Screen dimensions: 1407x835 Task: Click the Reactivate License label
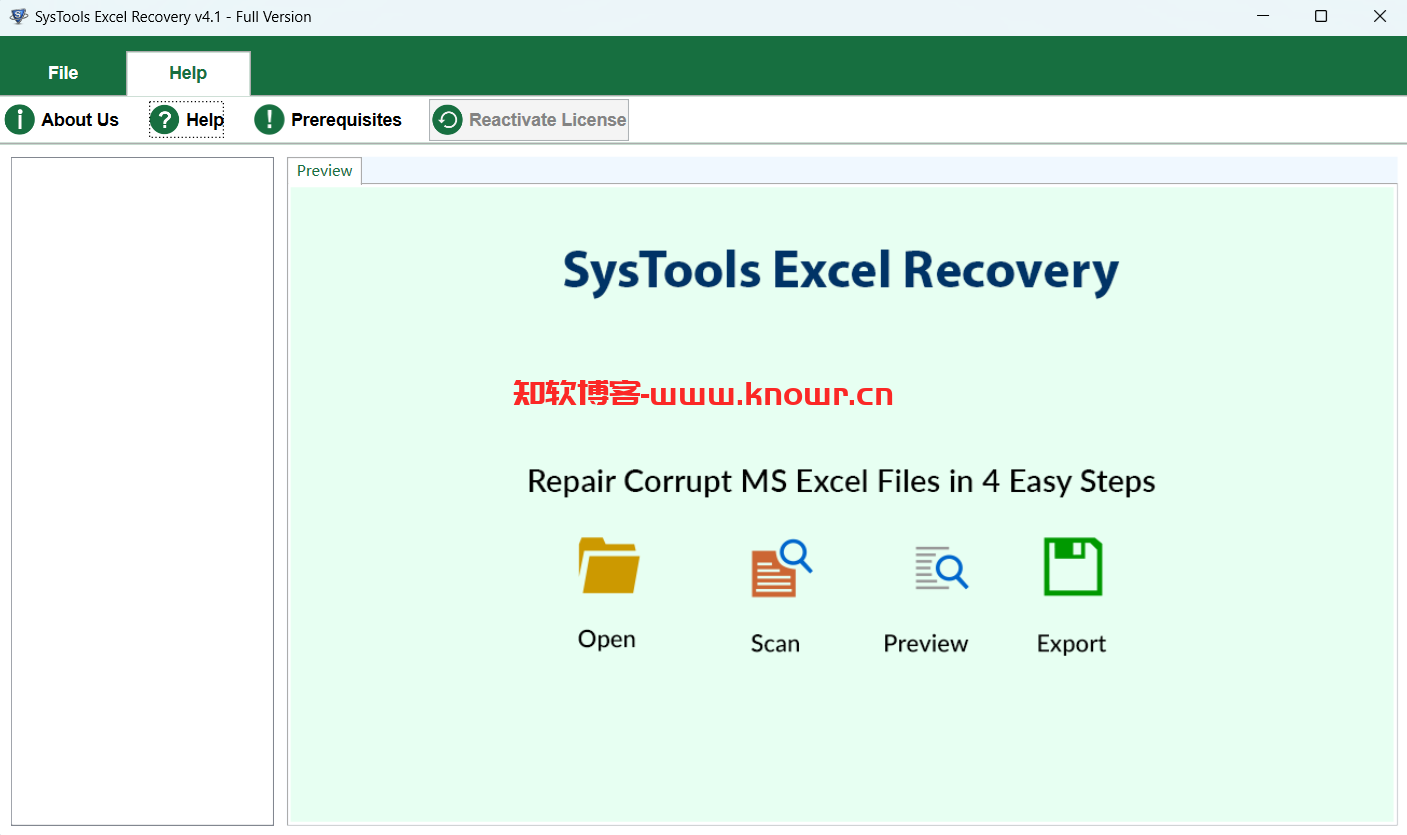548,120
